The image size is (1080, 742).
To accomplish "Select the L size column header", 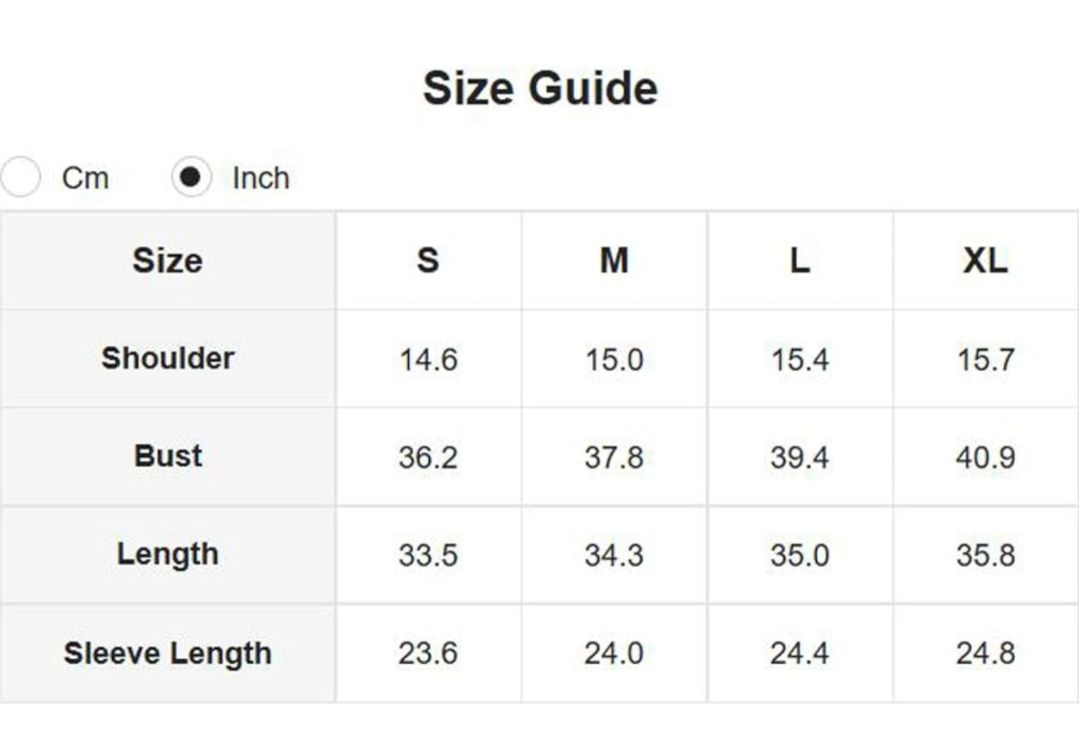I will (799, 261).
